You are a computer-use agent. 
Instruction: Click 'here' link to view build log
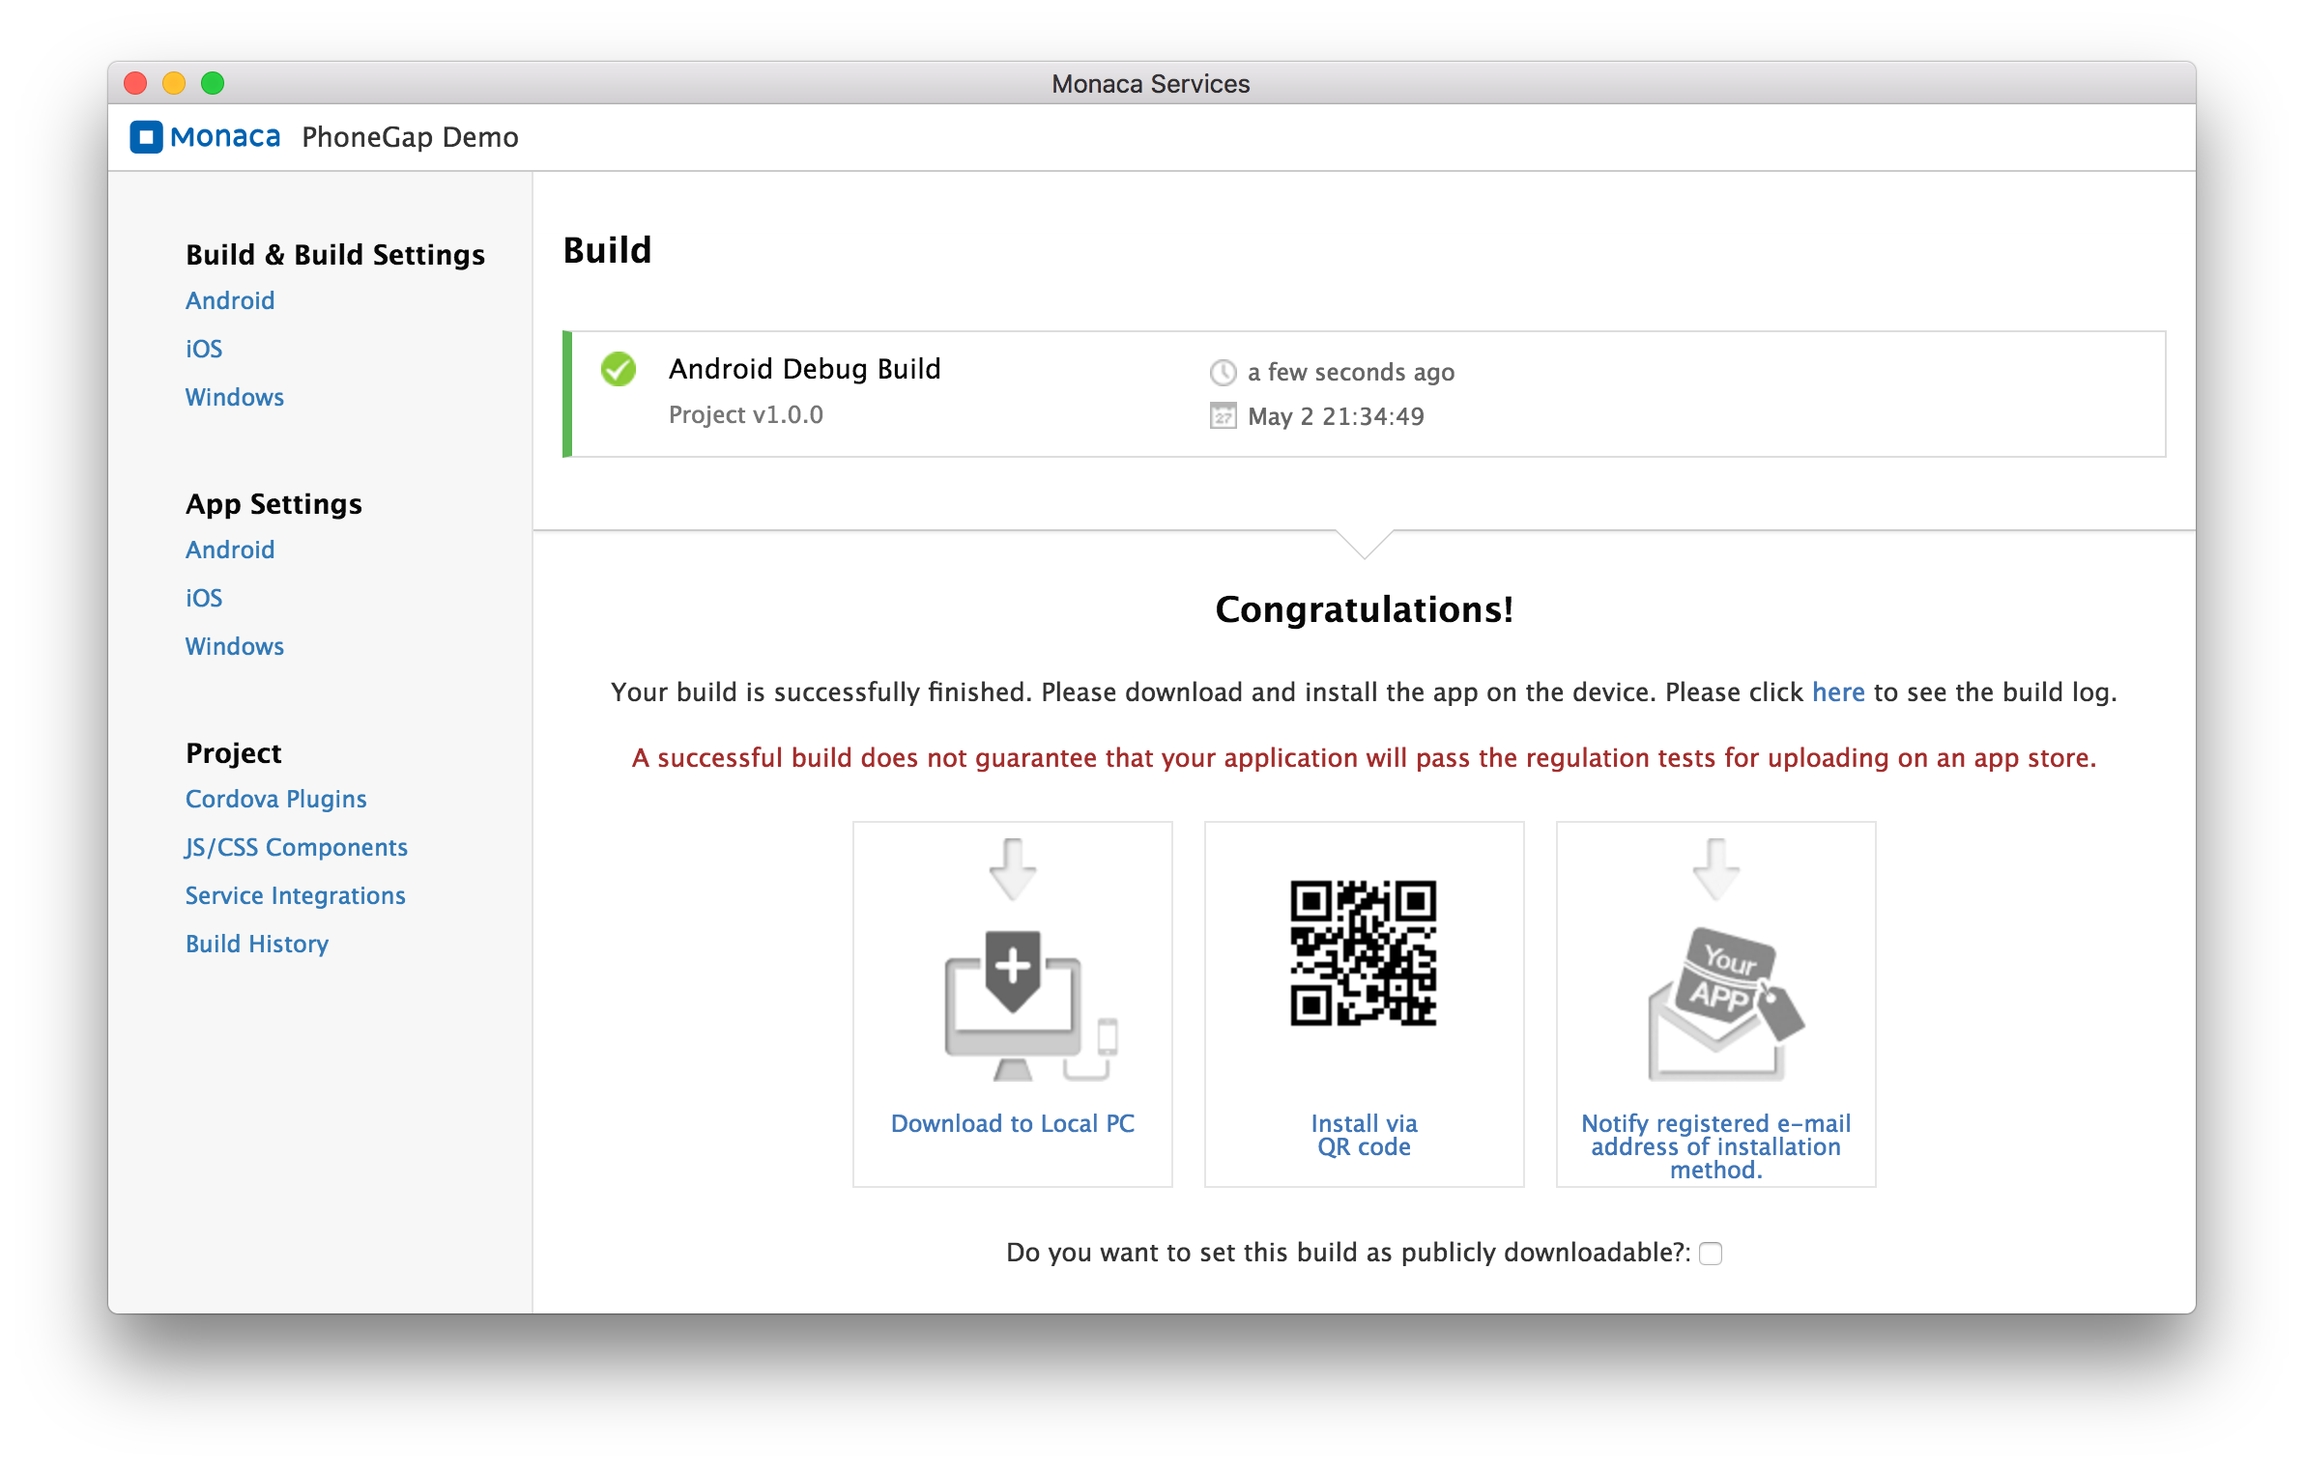point(1838,692)
